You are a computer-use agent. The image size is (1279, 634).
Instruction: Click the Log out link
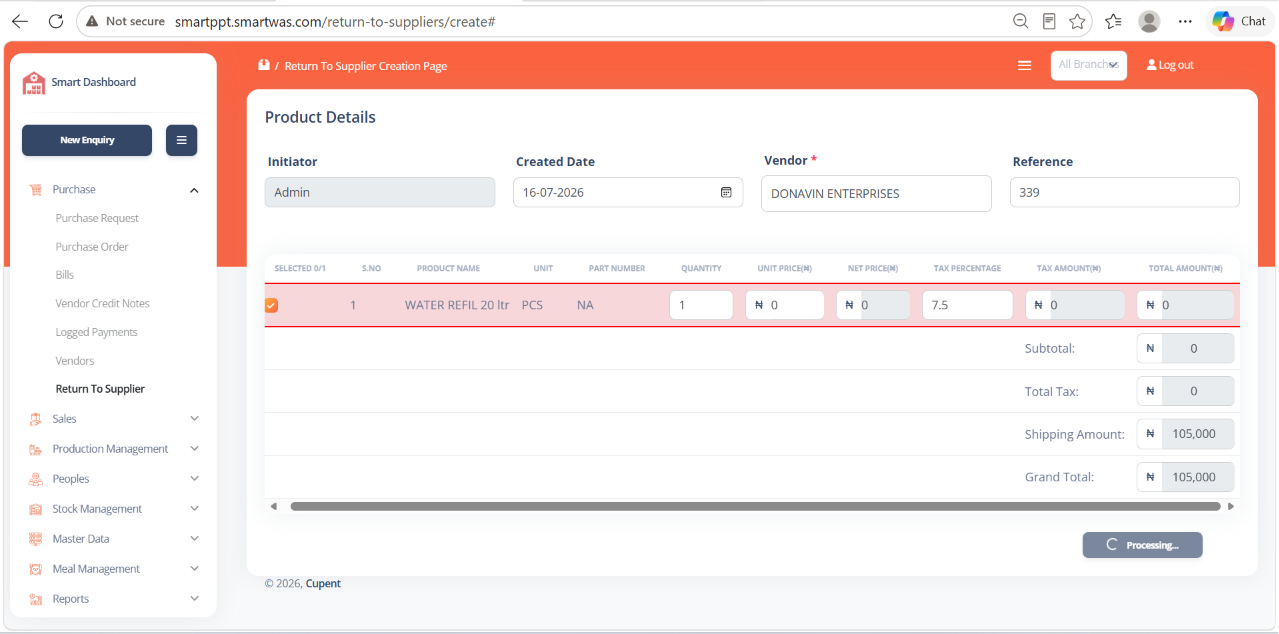click(1176, 65)
